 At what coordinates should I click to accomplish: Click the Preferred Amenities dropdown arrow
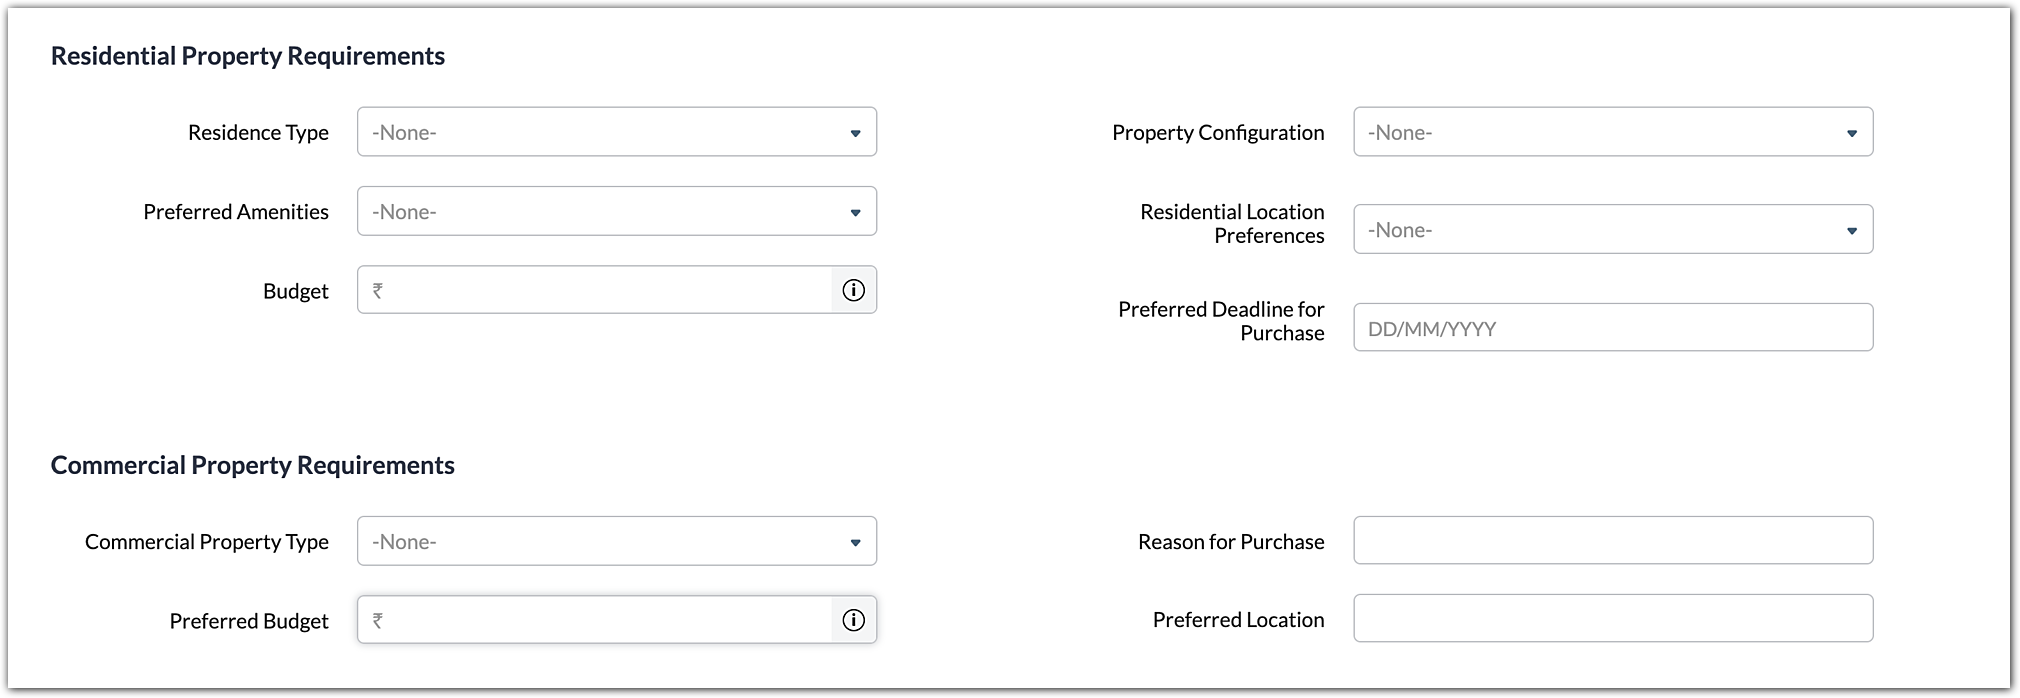(x=855, y=212)
